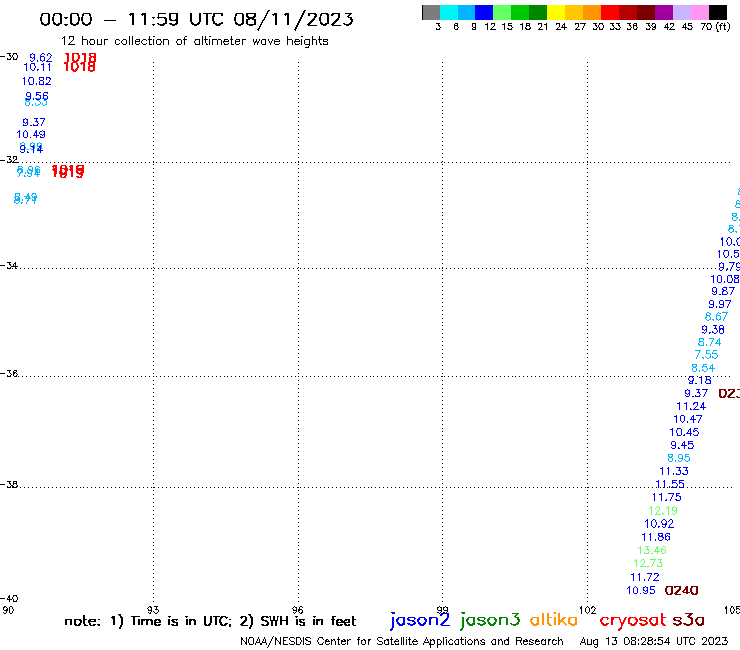
Task: Click the -34 latitude axis label
Action: tap(9, 266)
